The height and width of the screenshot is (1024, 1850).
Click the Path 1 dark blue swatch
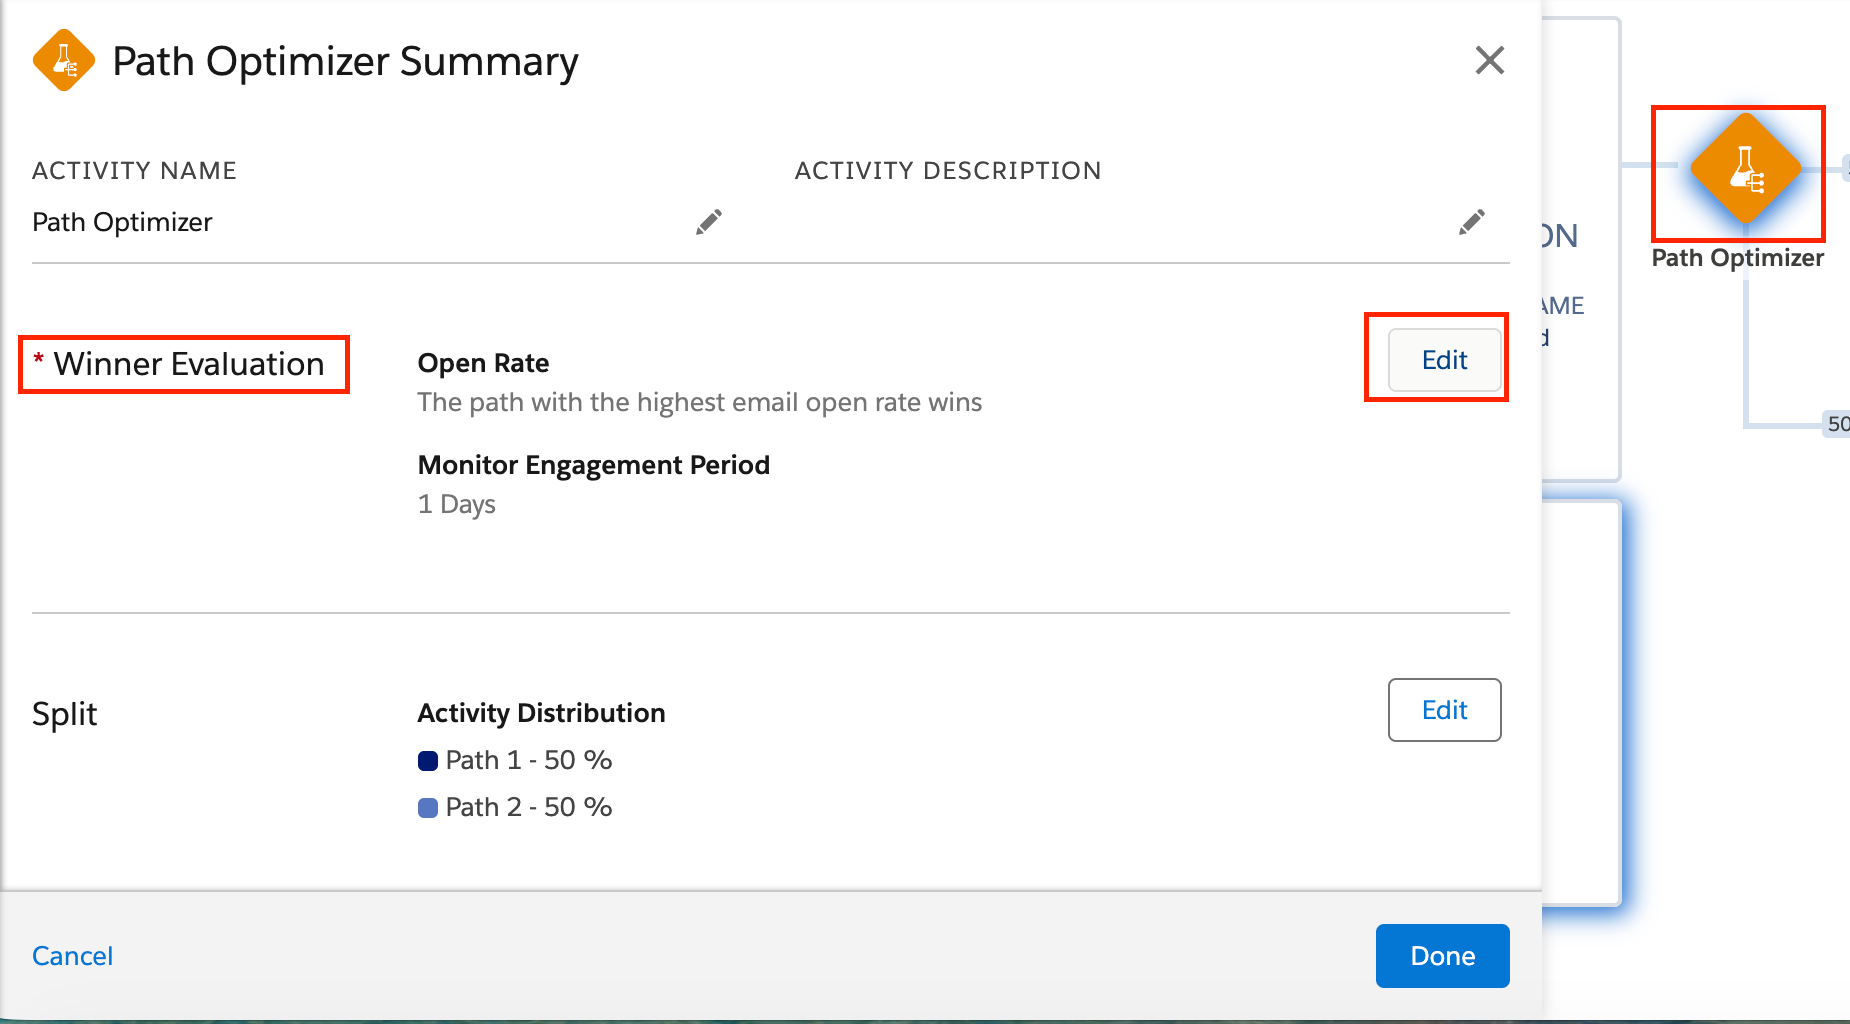(x=428, y=761)
